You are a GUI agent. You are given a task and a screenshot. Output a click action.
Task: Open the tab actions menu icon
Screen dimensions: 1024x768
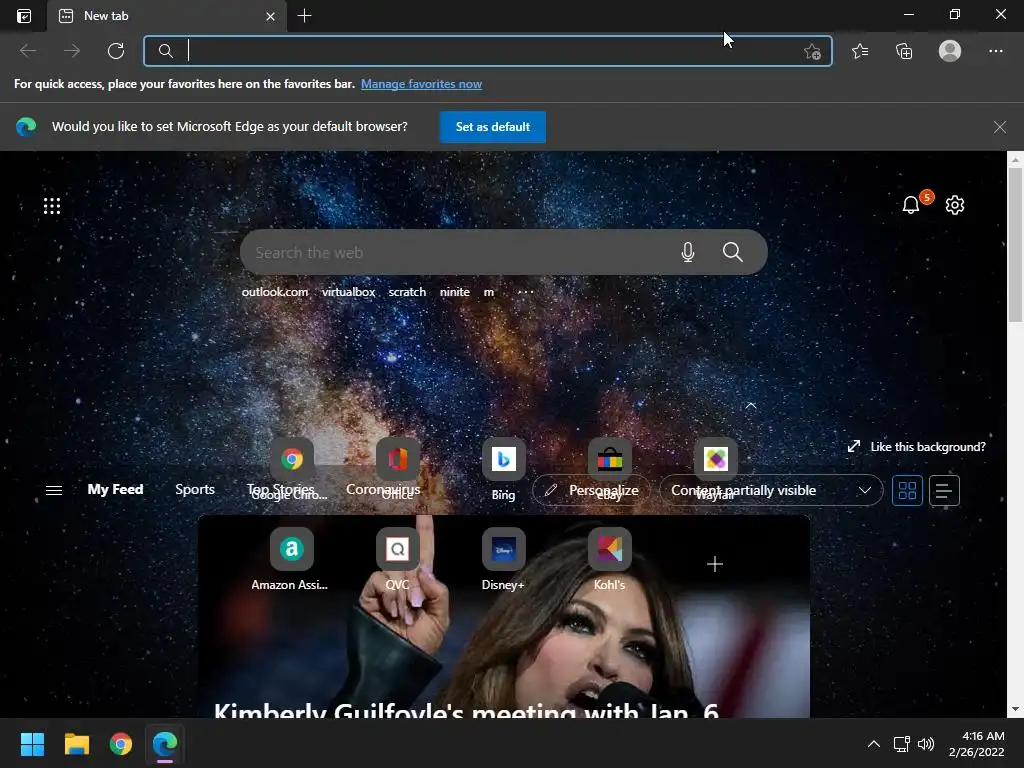coord(24,16)
